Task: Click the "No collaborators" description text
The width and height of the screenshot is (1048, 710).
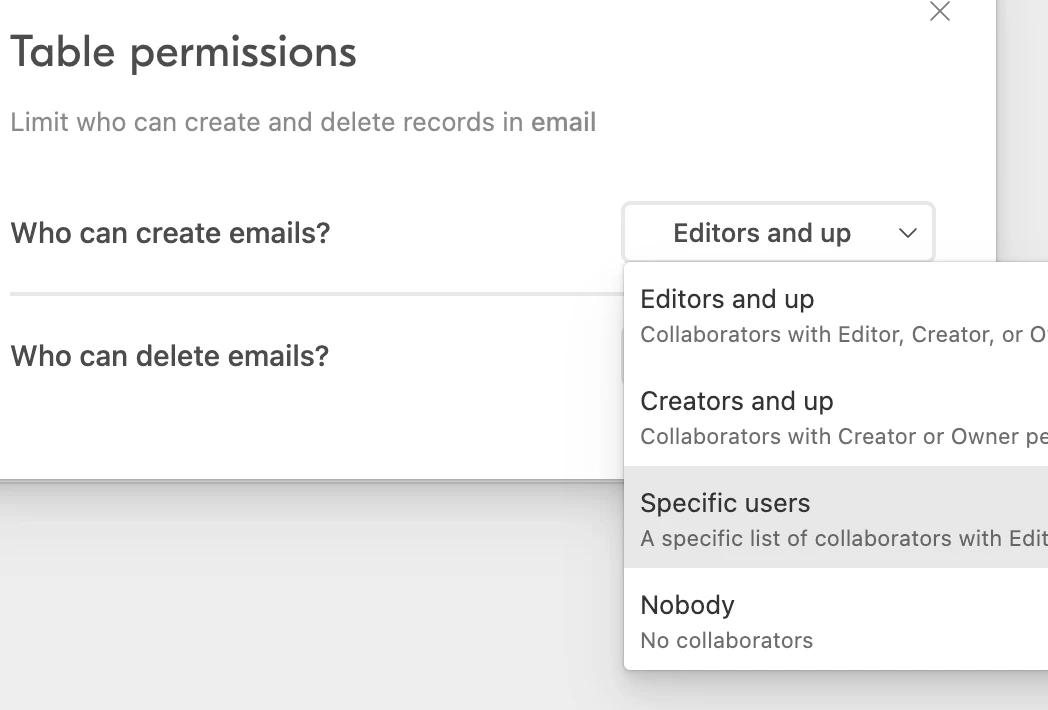Action: pyautogui.click(x=727, y=640)
